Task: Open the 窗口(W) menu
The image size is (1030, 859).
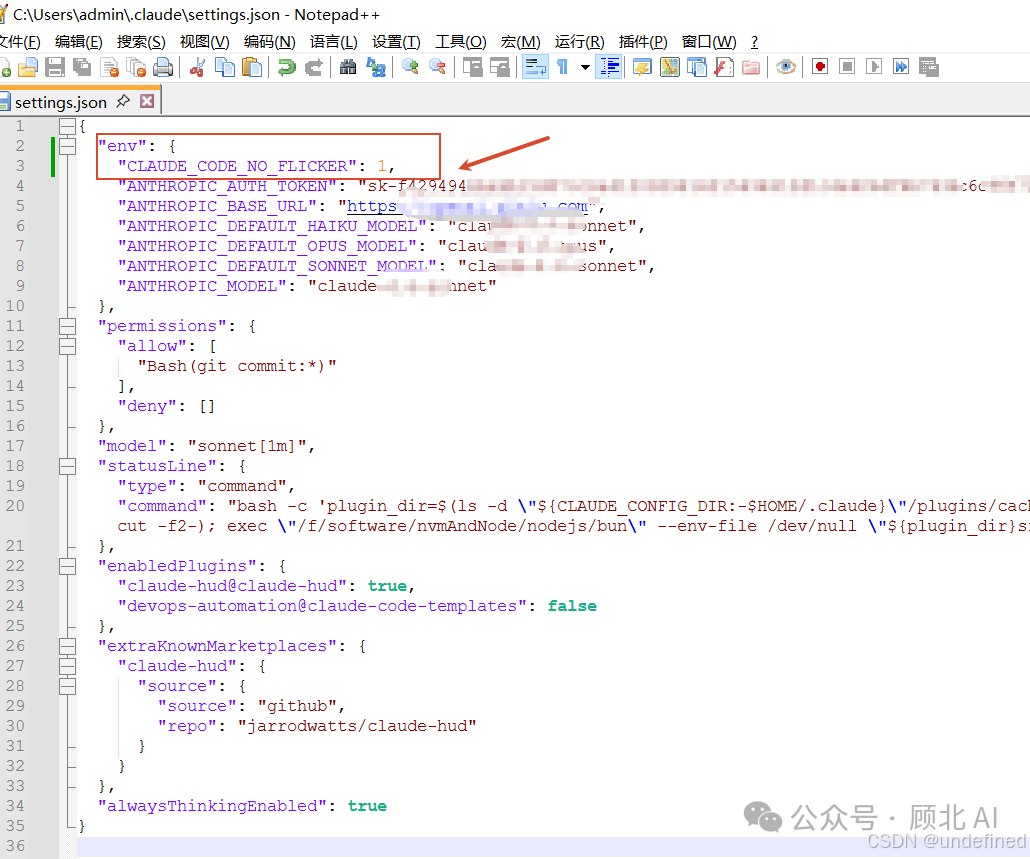Action: click(x=709, y=42)
